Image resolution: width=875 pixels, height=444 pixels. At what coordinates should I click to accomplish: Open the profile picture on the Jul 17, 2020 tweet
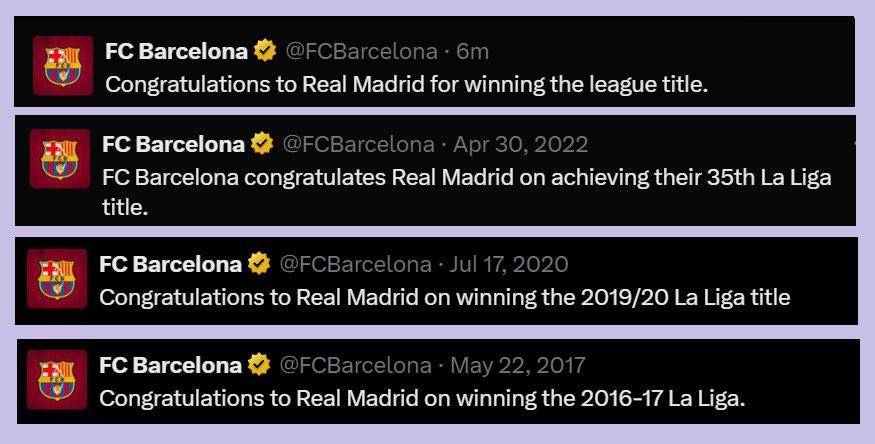click(x=57, y=279)
